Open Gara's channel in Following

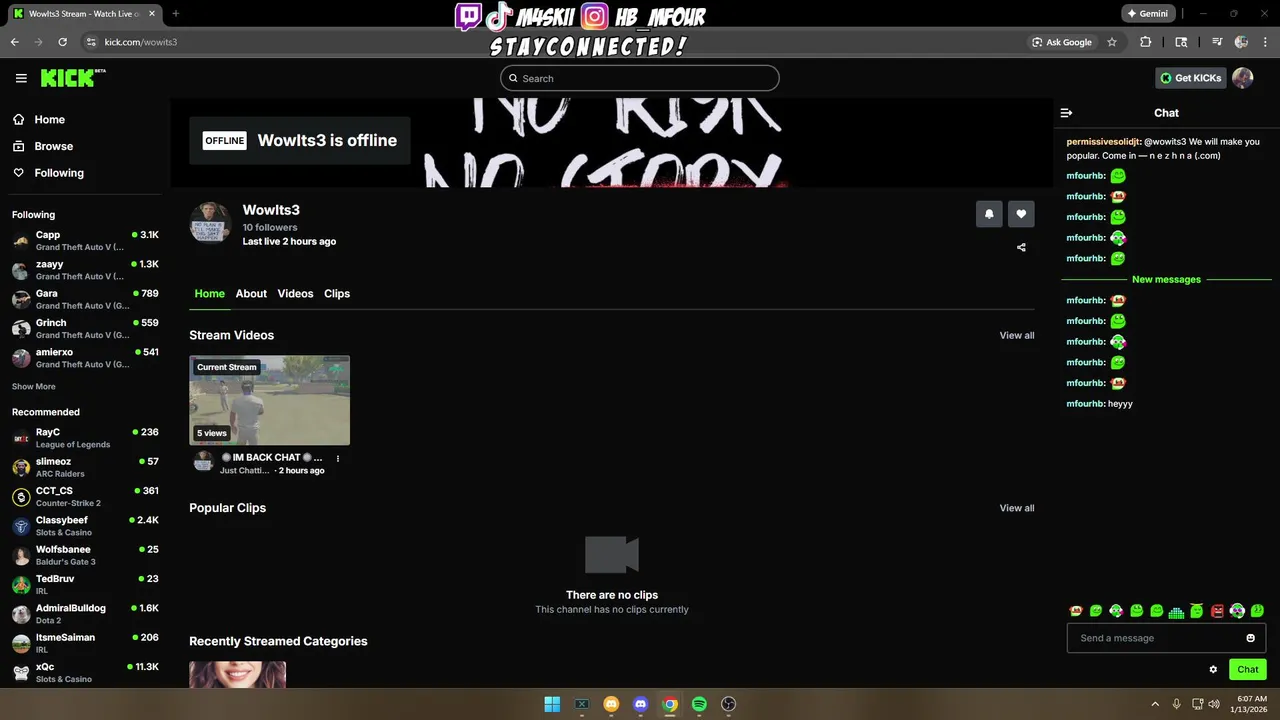tap(85, 299)
